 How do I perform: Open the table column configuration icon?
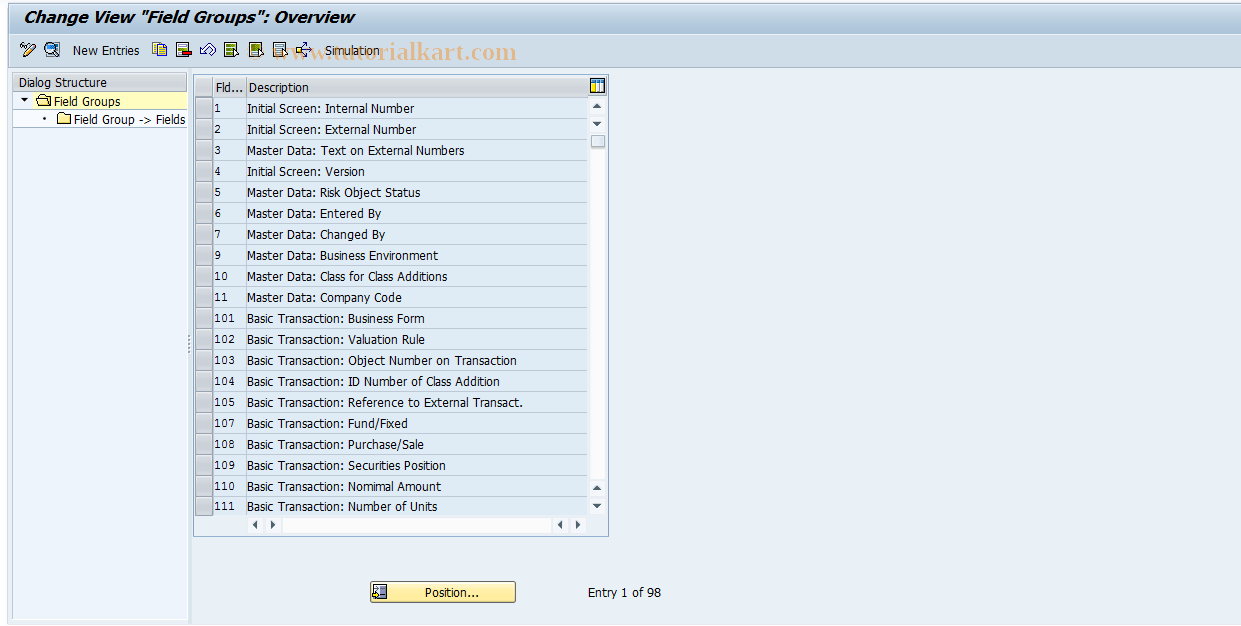598,86
